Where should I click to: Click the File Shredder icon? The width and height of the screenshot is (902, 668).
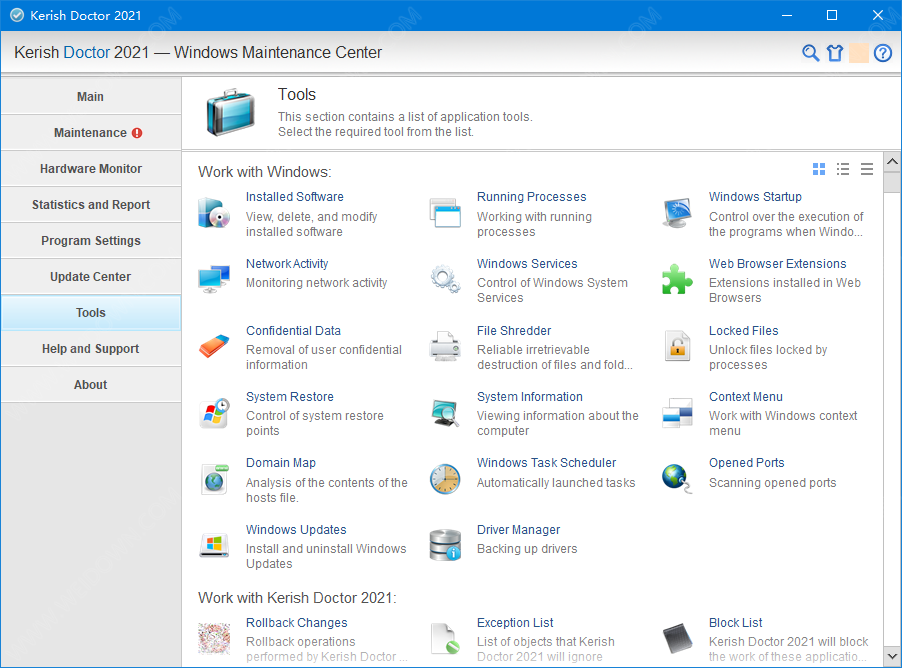(x=445, y=346)
